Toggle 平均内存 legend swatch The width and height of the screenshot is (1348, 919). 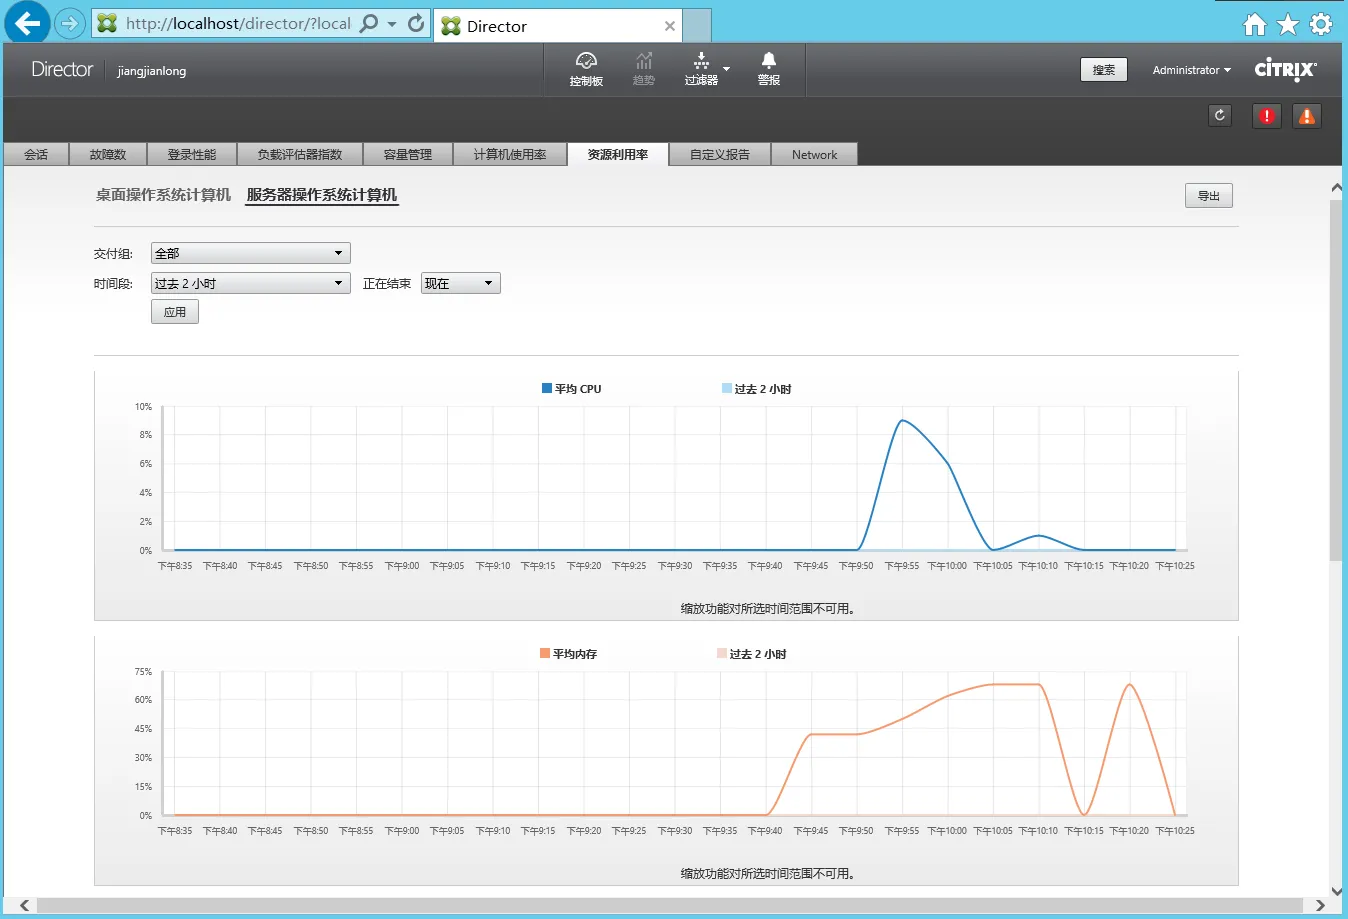pyautogui.click(x=545, y=653)
